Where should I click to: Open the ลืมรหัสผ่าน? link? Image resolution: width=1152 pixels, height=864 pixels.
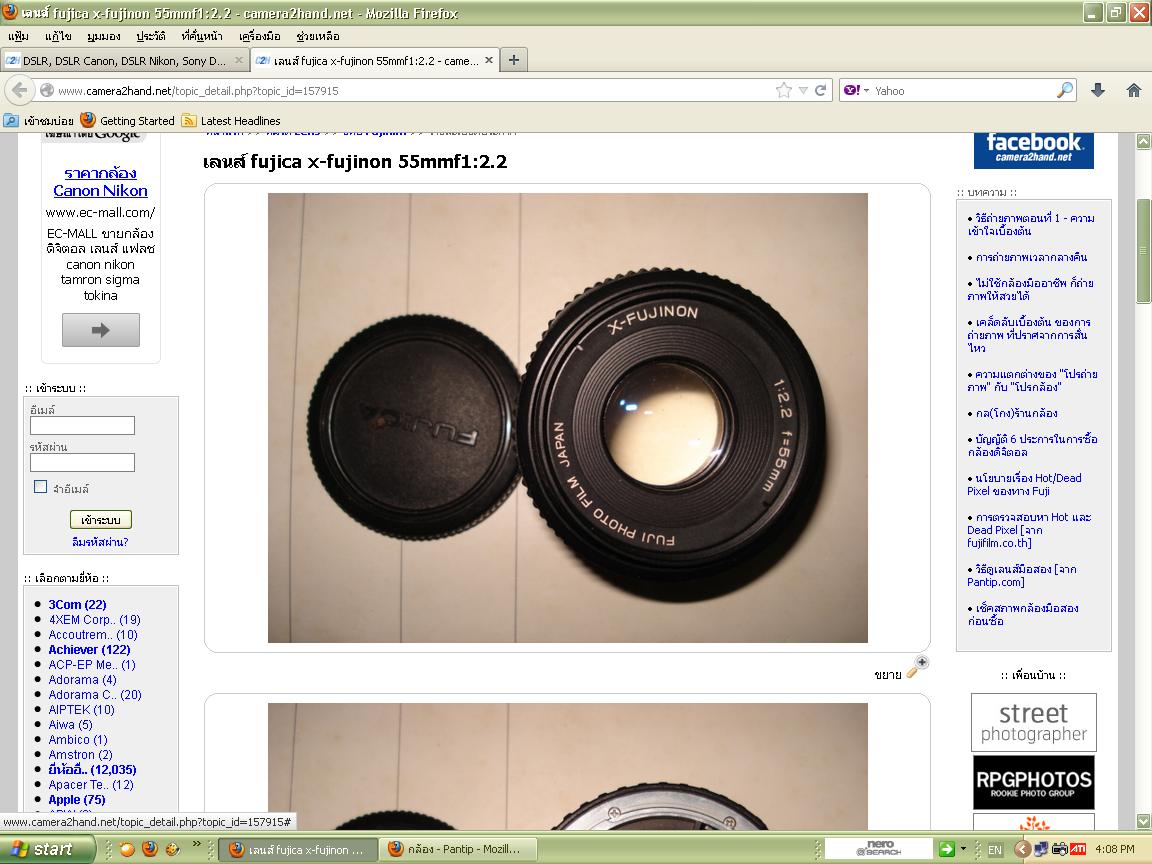101,542
